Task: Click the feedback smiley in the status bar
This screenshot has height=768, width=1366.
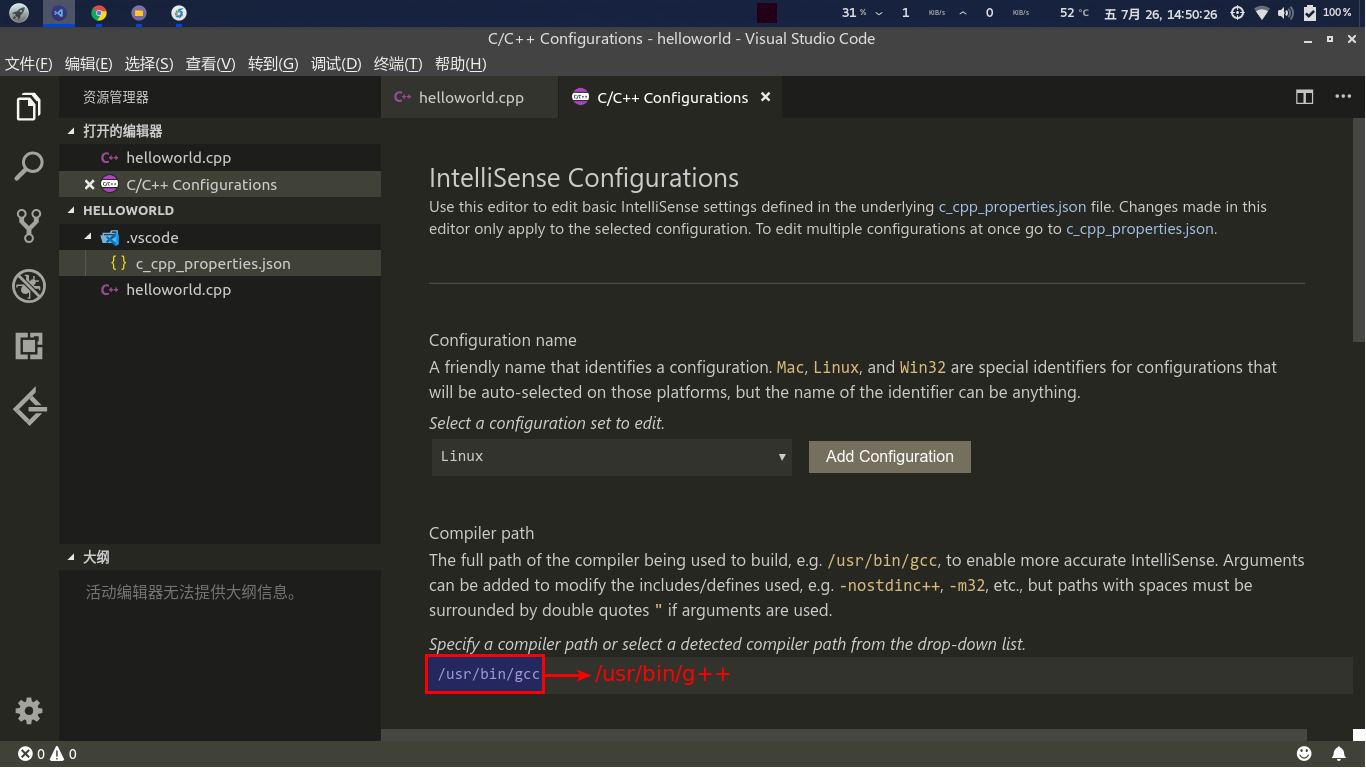Action: click(x=1303, y=753)
